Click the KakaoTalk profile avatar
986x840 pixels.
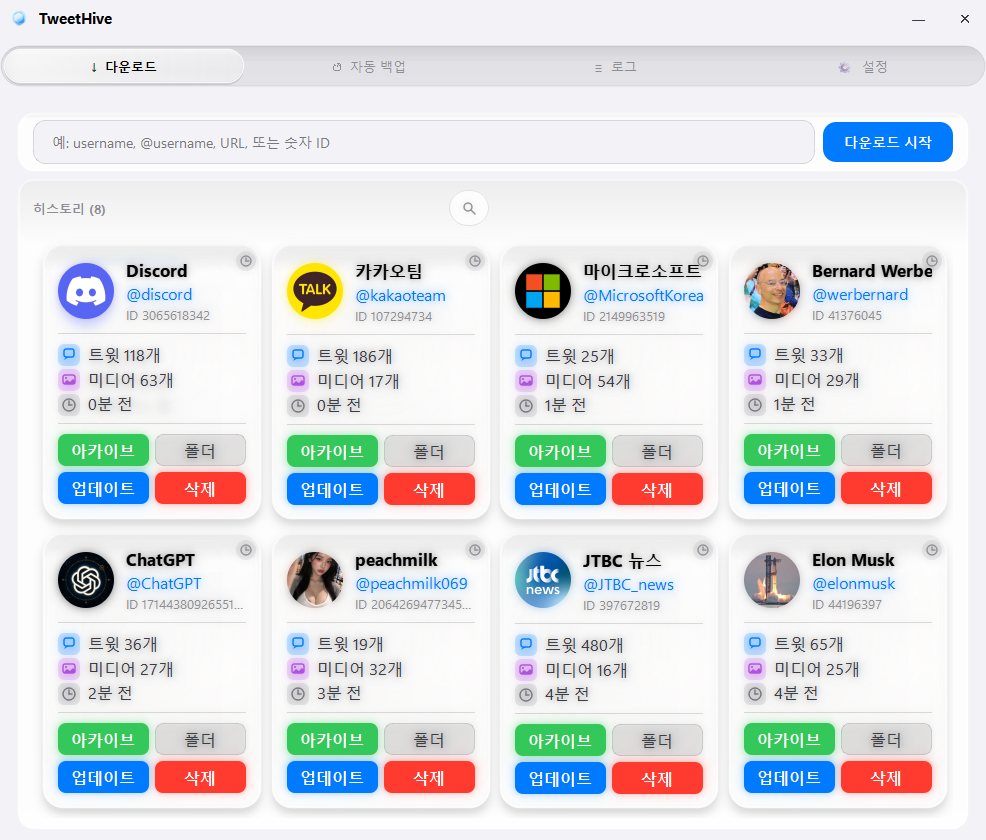tap(315, 291)
